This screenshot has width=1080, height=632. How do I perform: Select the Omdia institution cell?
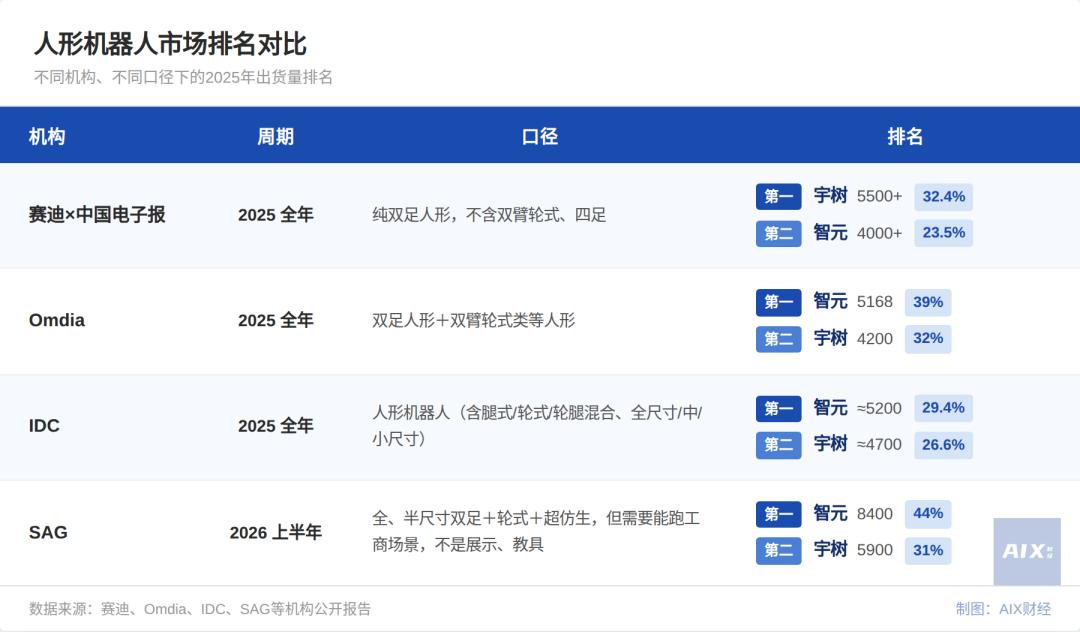pyautogui.click(x=56, y=320)
